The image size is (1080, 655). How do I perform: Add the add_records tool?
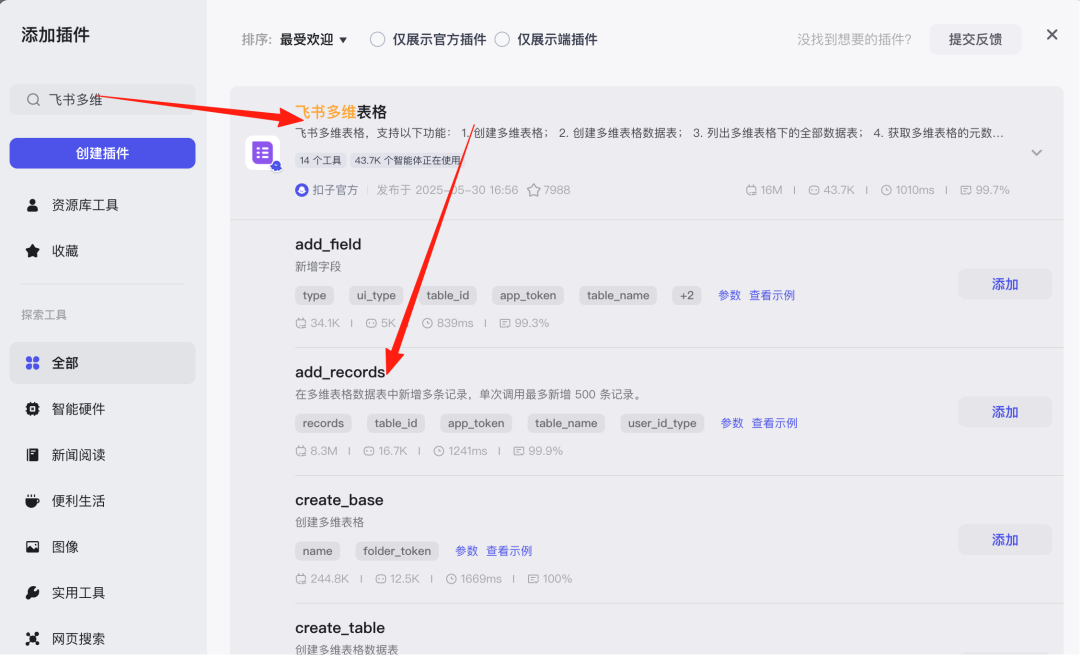point(1004,412)
